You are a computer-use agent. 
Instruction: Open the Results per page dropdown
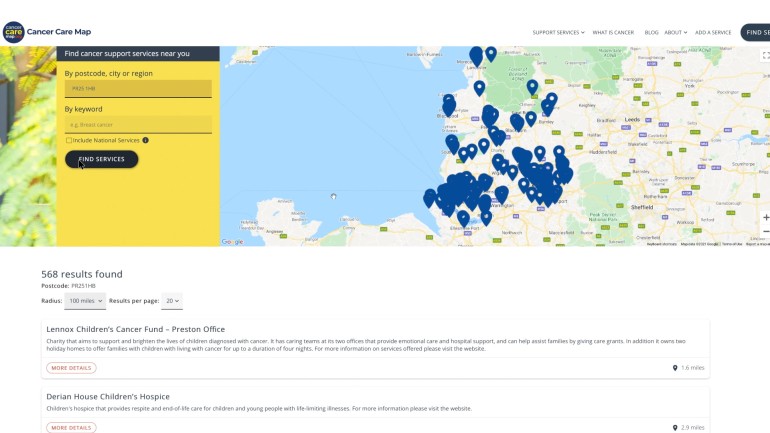pyautogui.click(x=172, y=301)
